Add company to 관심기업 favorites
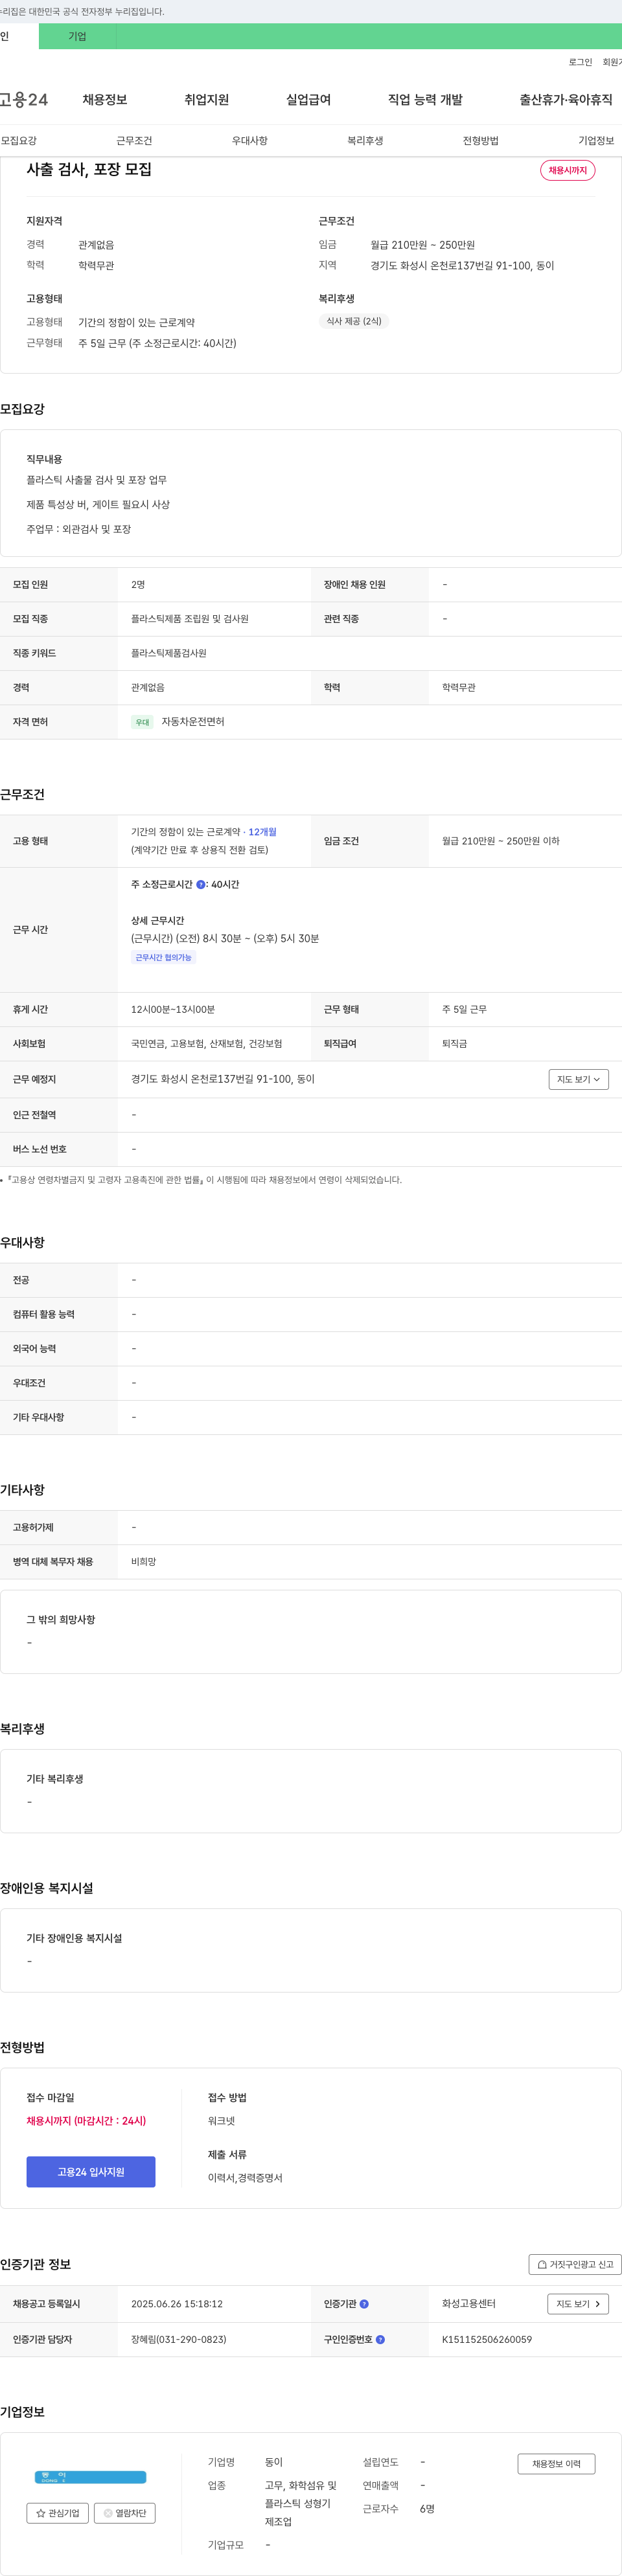Image resolution: width=622 pixels, height=2576 pixels. click(x=58, y=2513)
